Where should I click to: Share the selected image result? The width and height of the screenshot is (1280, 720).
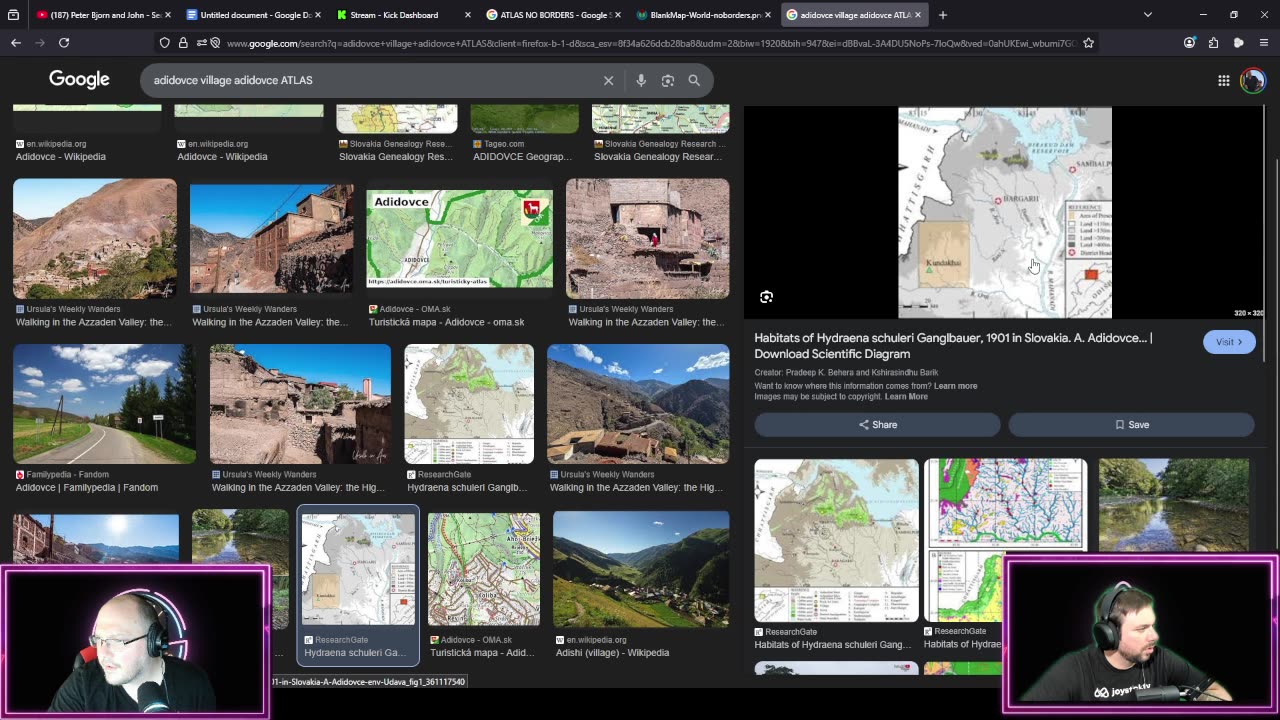[x=877, y=425]
